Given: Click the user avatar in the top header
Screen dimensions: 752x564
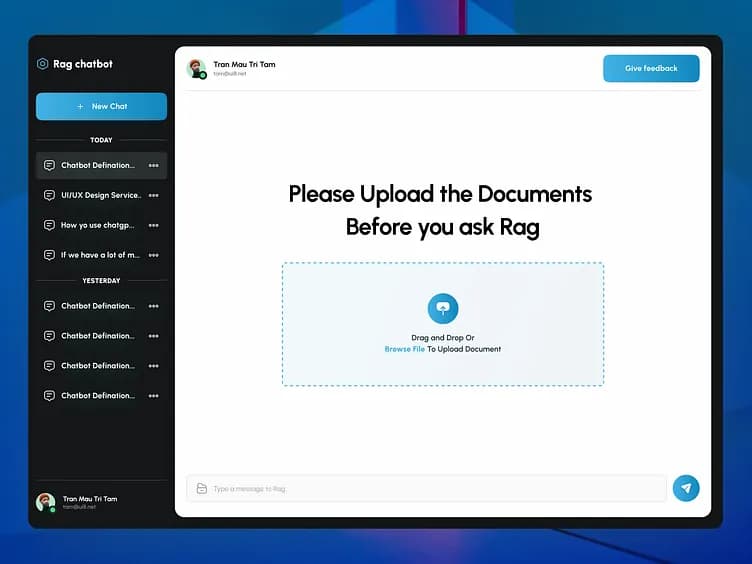Looking at the screenshot, I should pyautogui.click(x=196, y=68).
